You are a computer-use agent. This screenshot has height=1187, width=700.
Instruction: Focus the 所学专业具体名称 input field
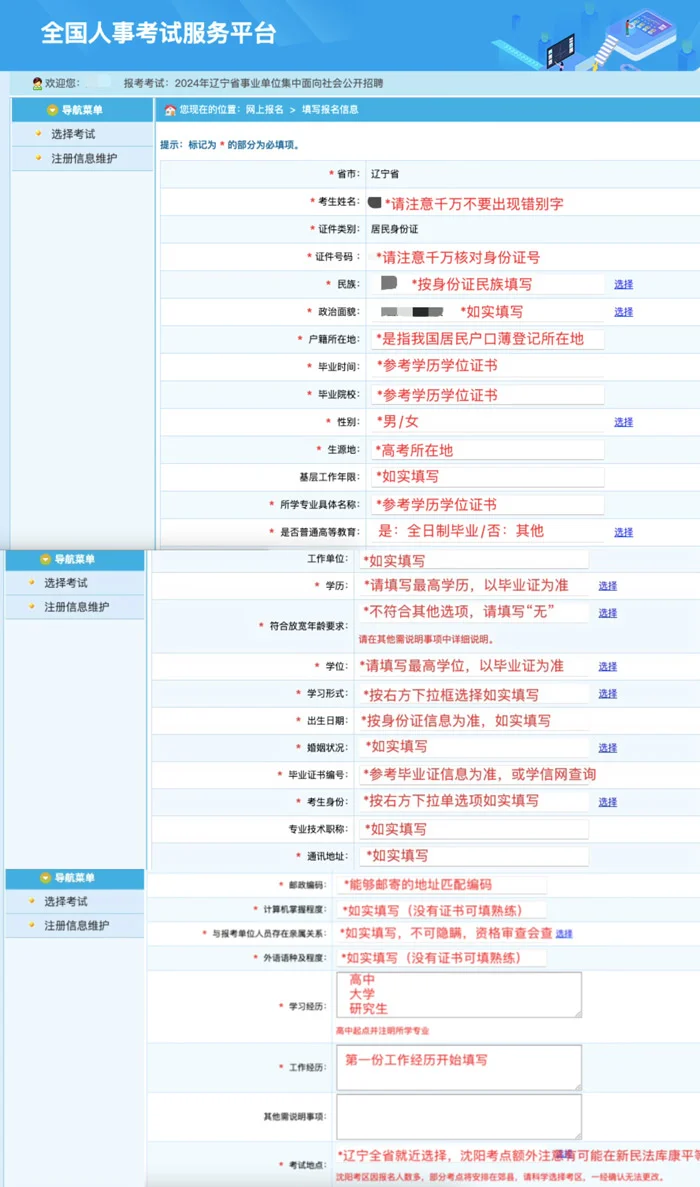click(487, 504)
